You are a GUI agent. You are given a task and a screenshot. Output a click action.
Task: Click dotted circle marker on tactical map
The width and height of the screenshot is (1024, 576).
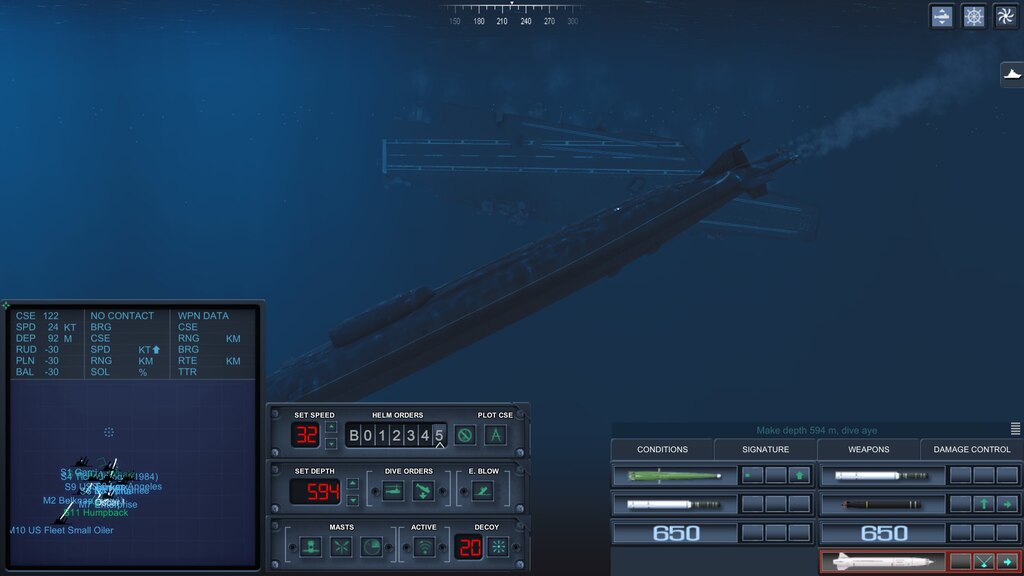(109, 432)
